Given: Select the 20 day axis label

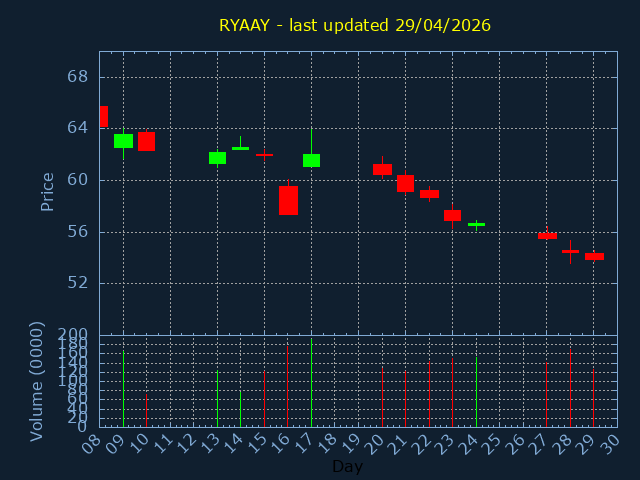Looking at the screenshot, I should 375,443.
